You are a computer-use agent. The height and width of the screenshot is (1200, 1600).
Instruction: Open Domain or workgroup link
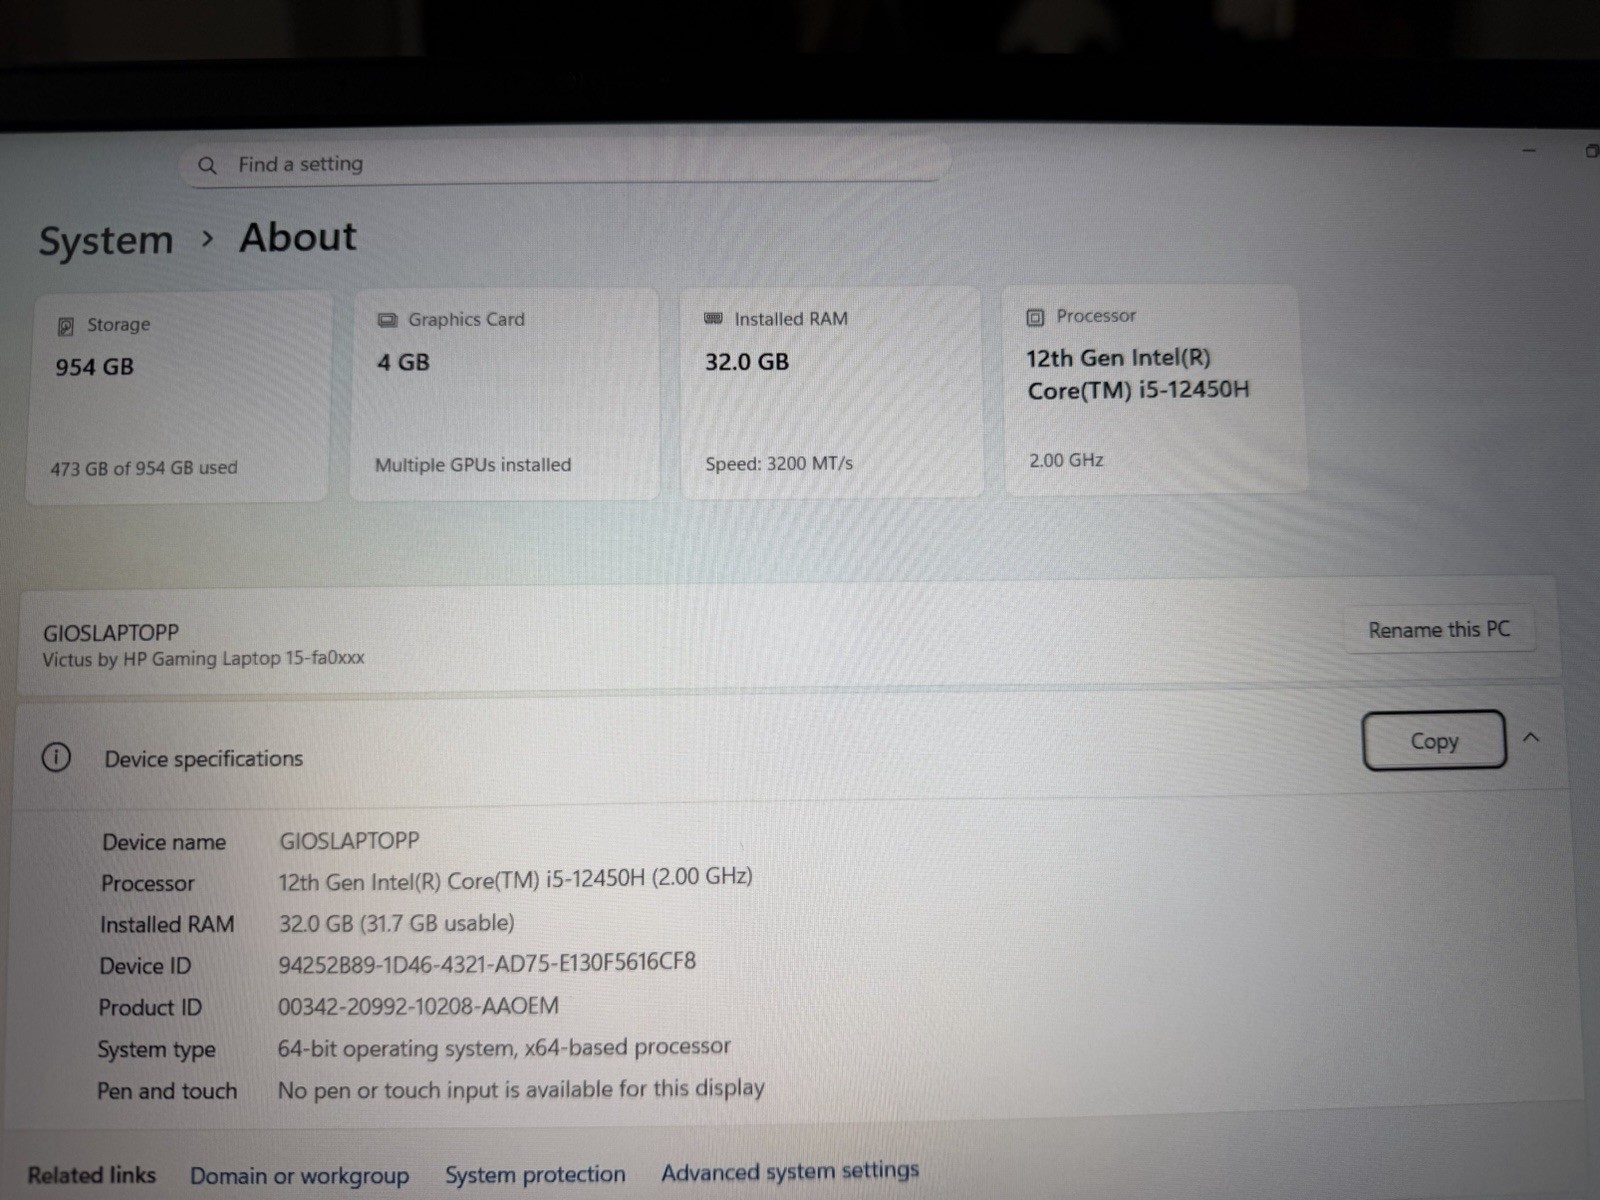click(299, 1176)
